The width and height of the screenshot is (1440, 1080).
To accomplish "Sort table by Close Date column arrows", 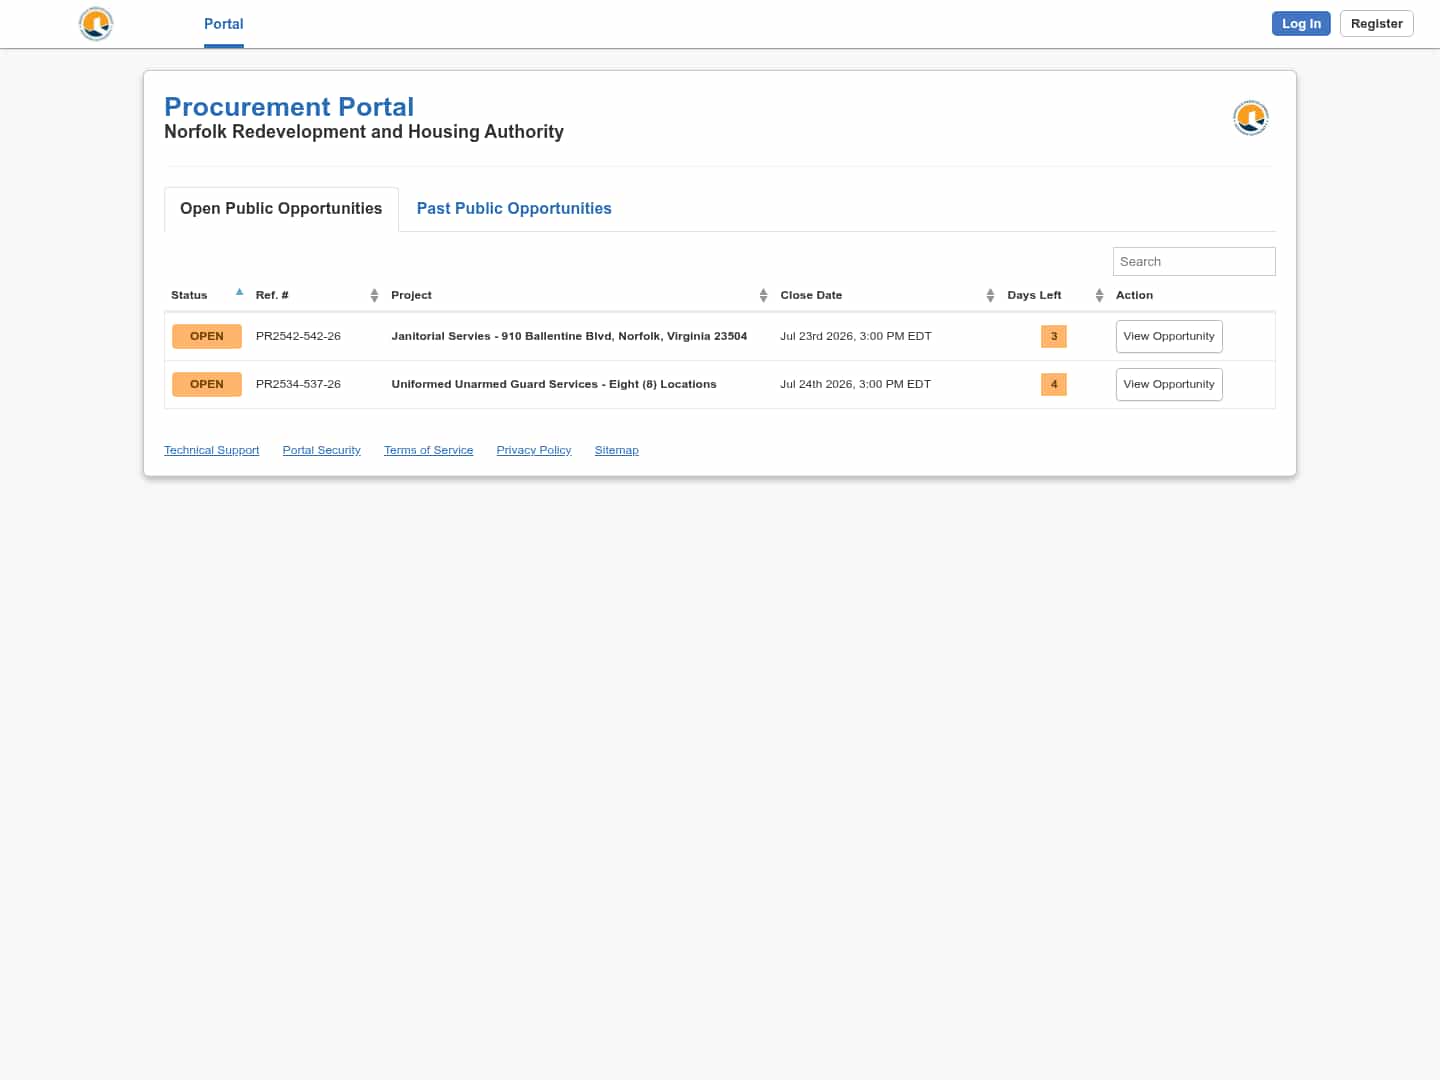I will click(990, 295).
